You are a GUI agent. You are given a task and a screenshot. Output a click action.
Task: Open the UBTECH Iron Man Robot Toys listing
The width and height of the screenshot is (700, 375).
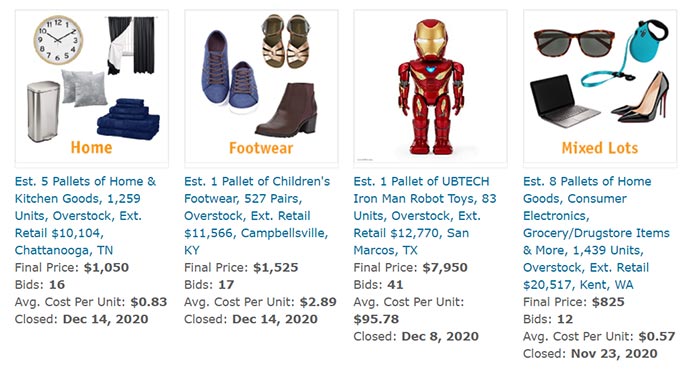coord(425,216)
